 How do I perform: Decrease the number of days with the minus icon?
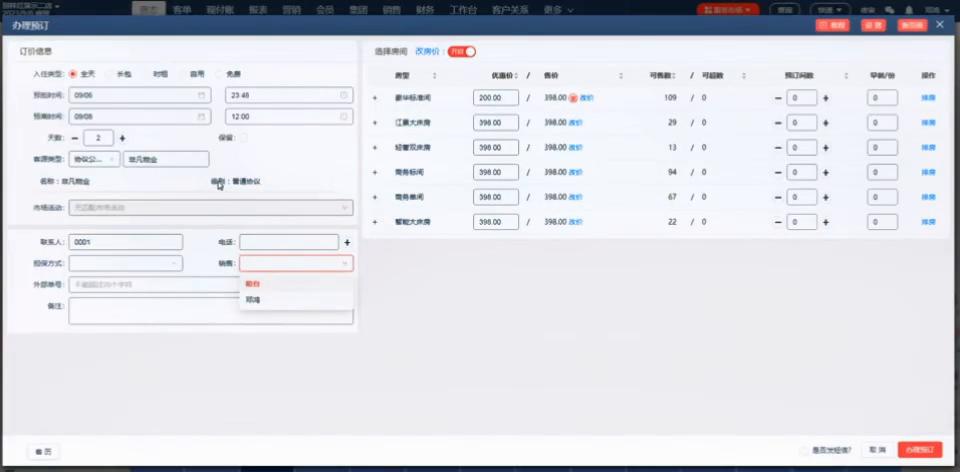(75, 138)
